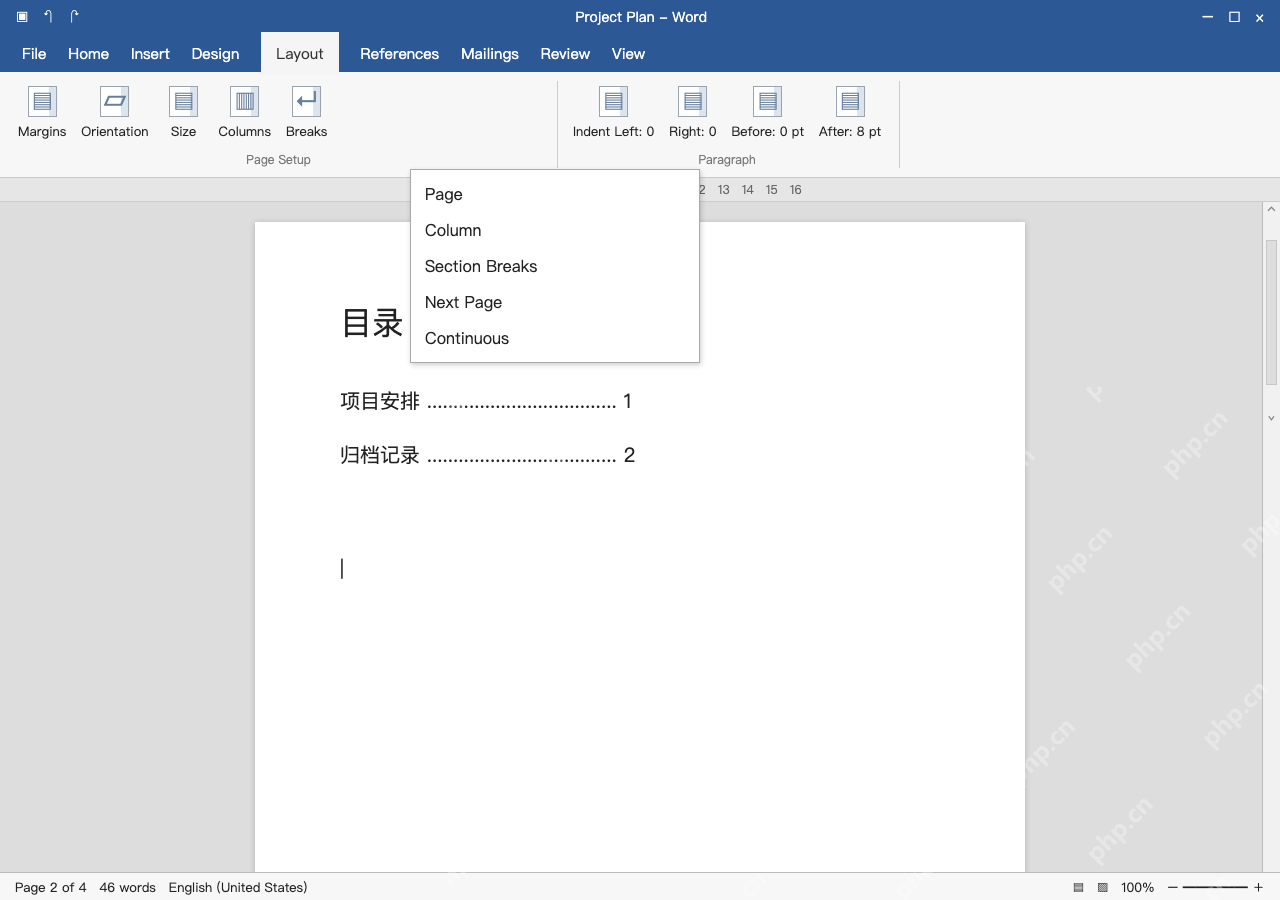1280x900 pixels.
Task: Open the References tab
Action: click(399, 54)
